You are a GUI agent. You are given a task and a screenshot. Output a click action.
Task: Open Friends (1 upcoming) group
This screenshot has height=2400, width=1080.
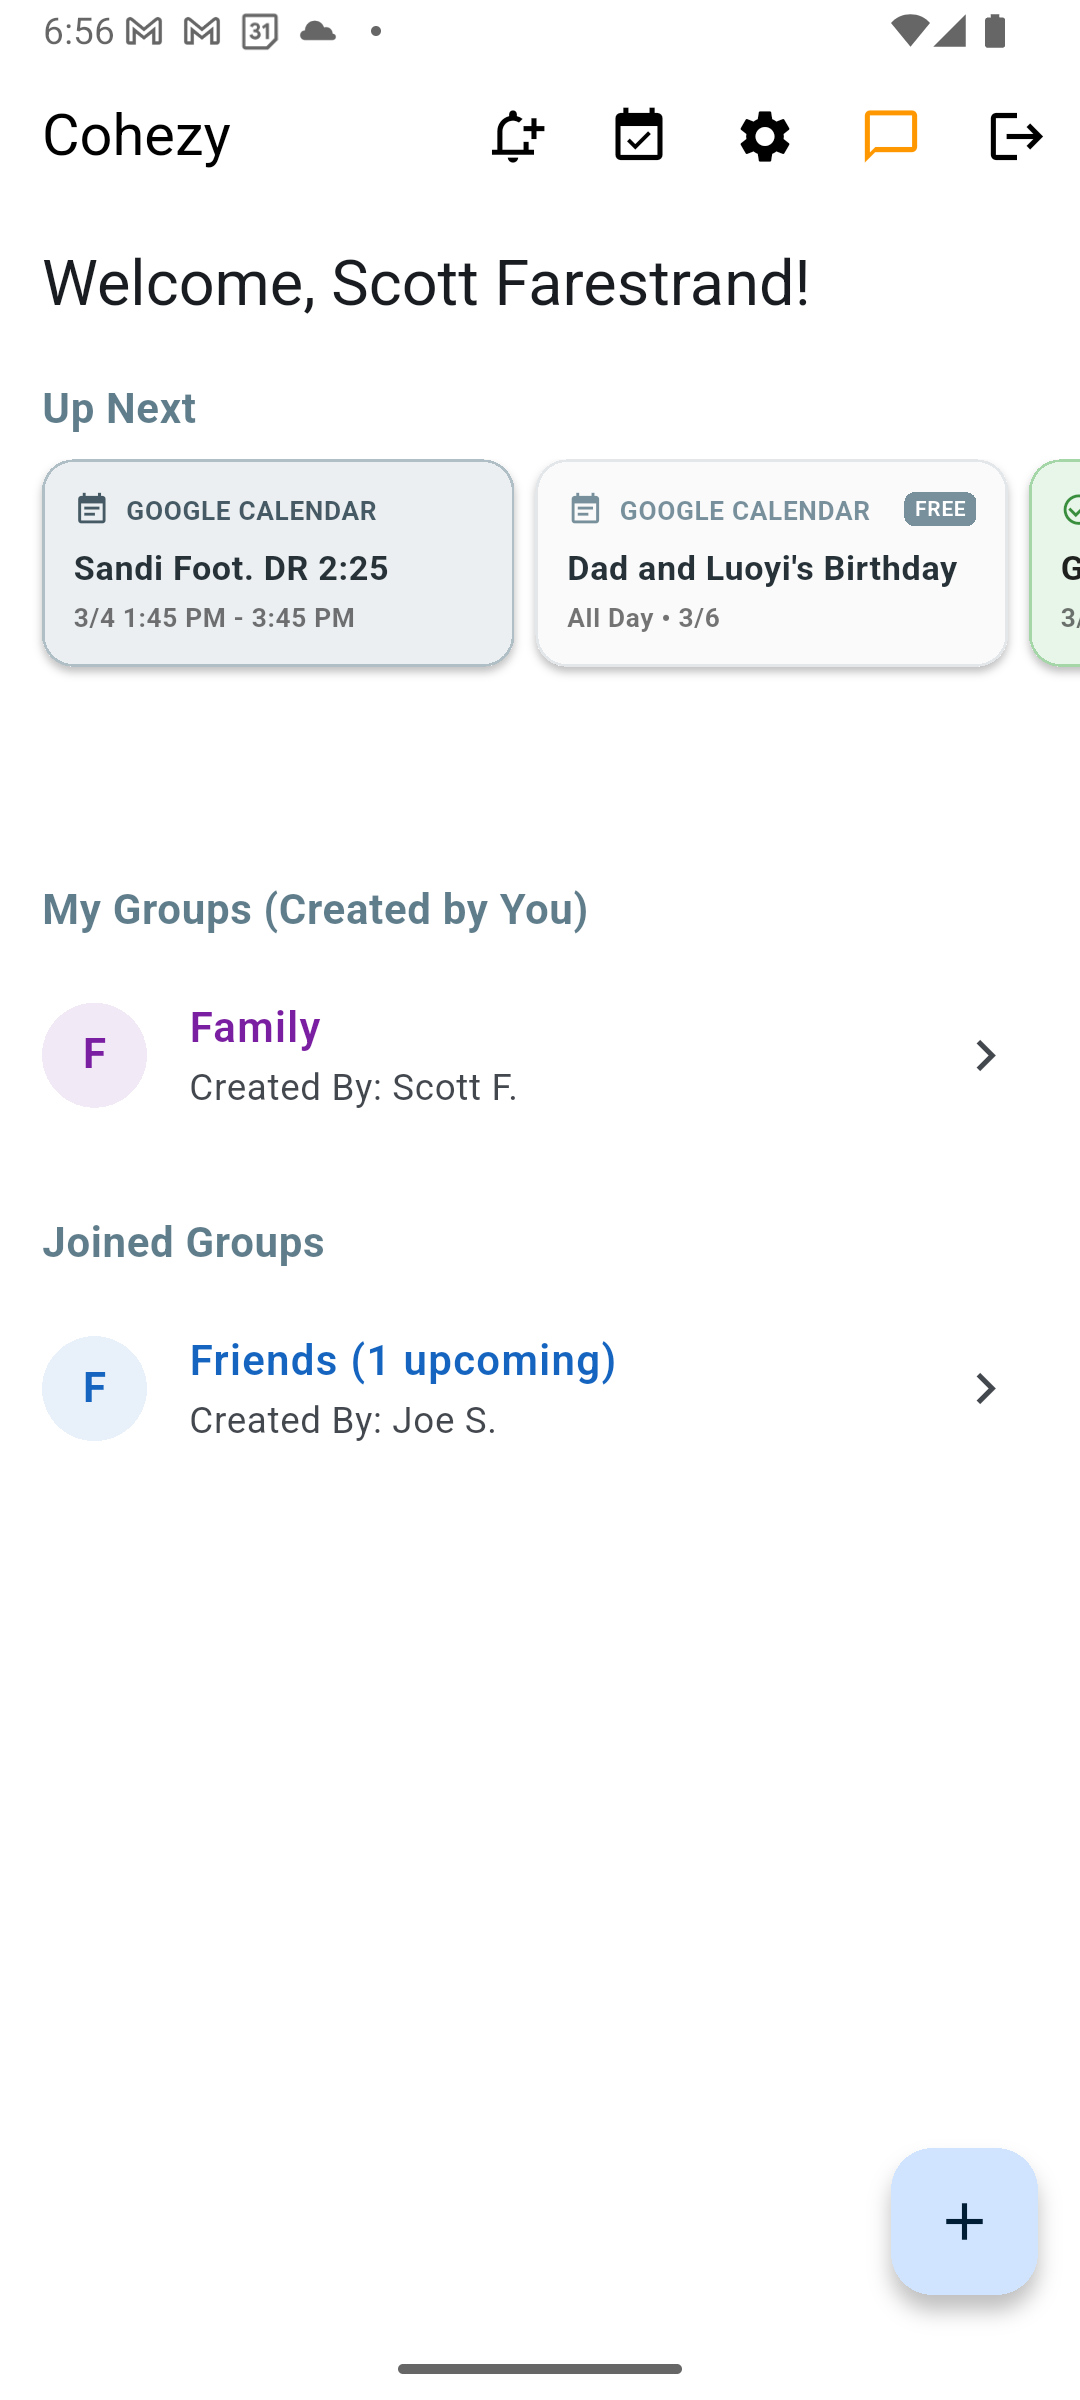402,1360
